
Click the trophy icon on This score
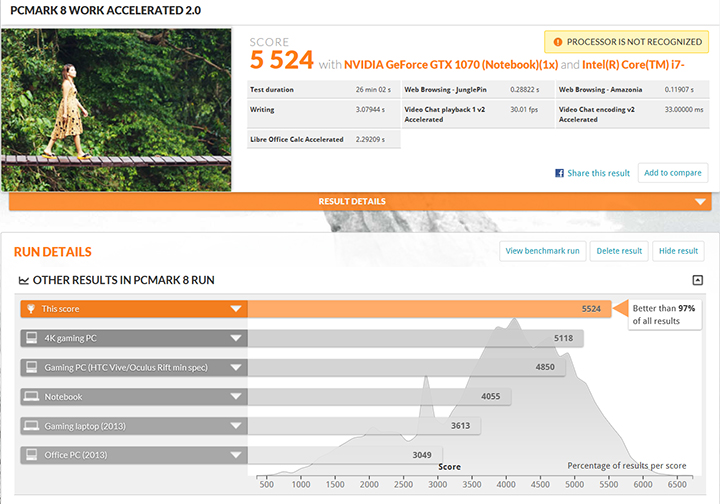click(x=31, y=309)
